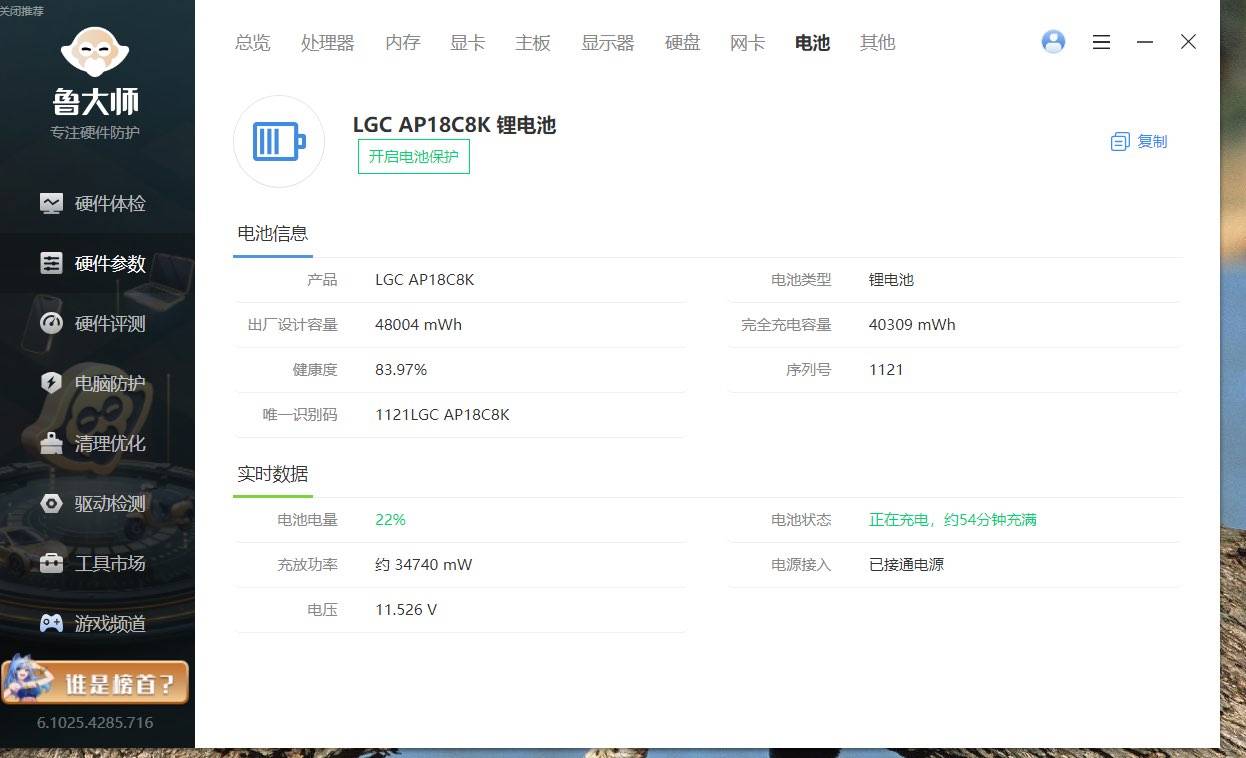1246x758 pixels.
Task: Click the 完全充电容量 label
Action: pos(786,325)
